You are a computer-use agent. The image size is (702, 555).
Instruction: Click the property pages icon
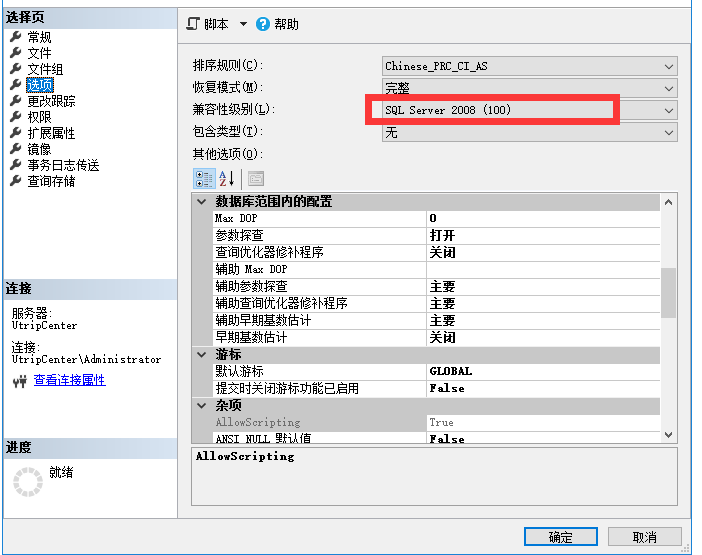pos(256,179)
